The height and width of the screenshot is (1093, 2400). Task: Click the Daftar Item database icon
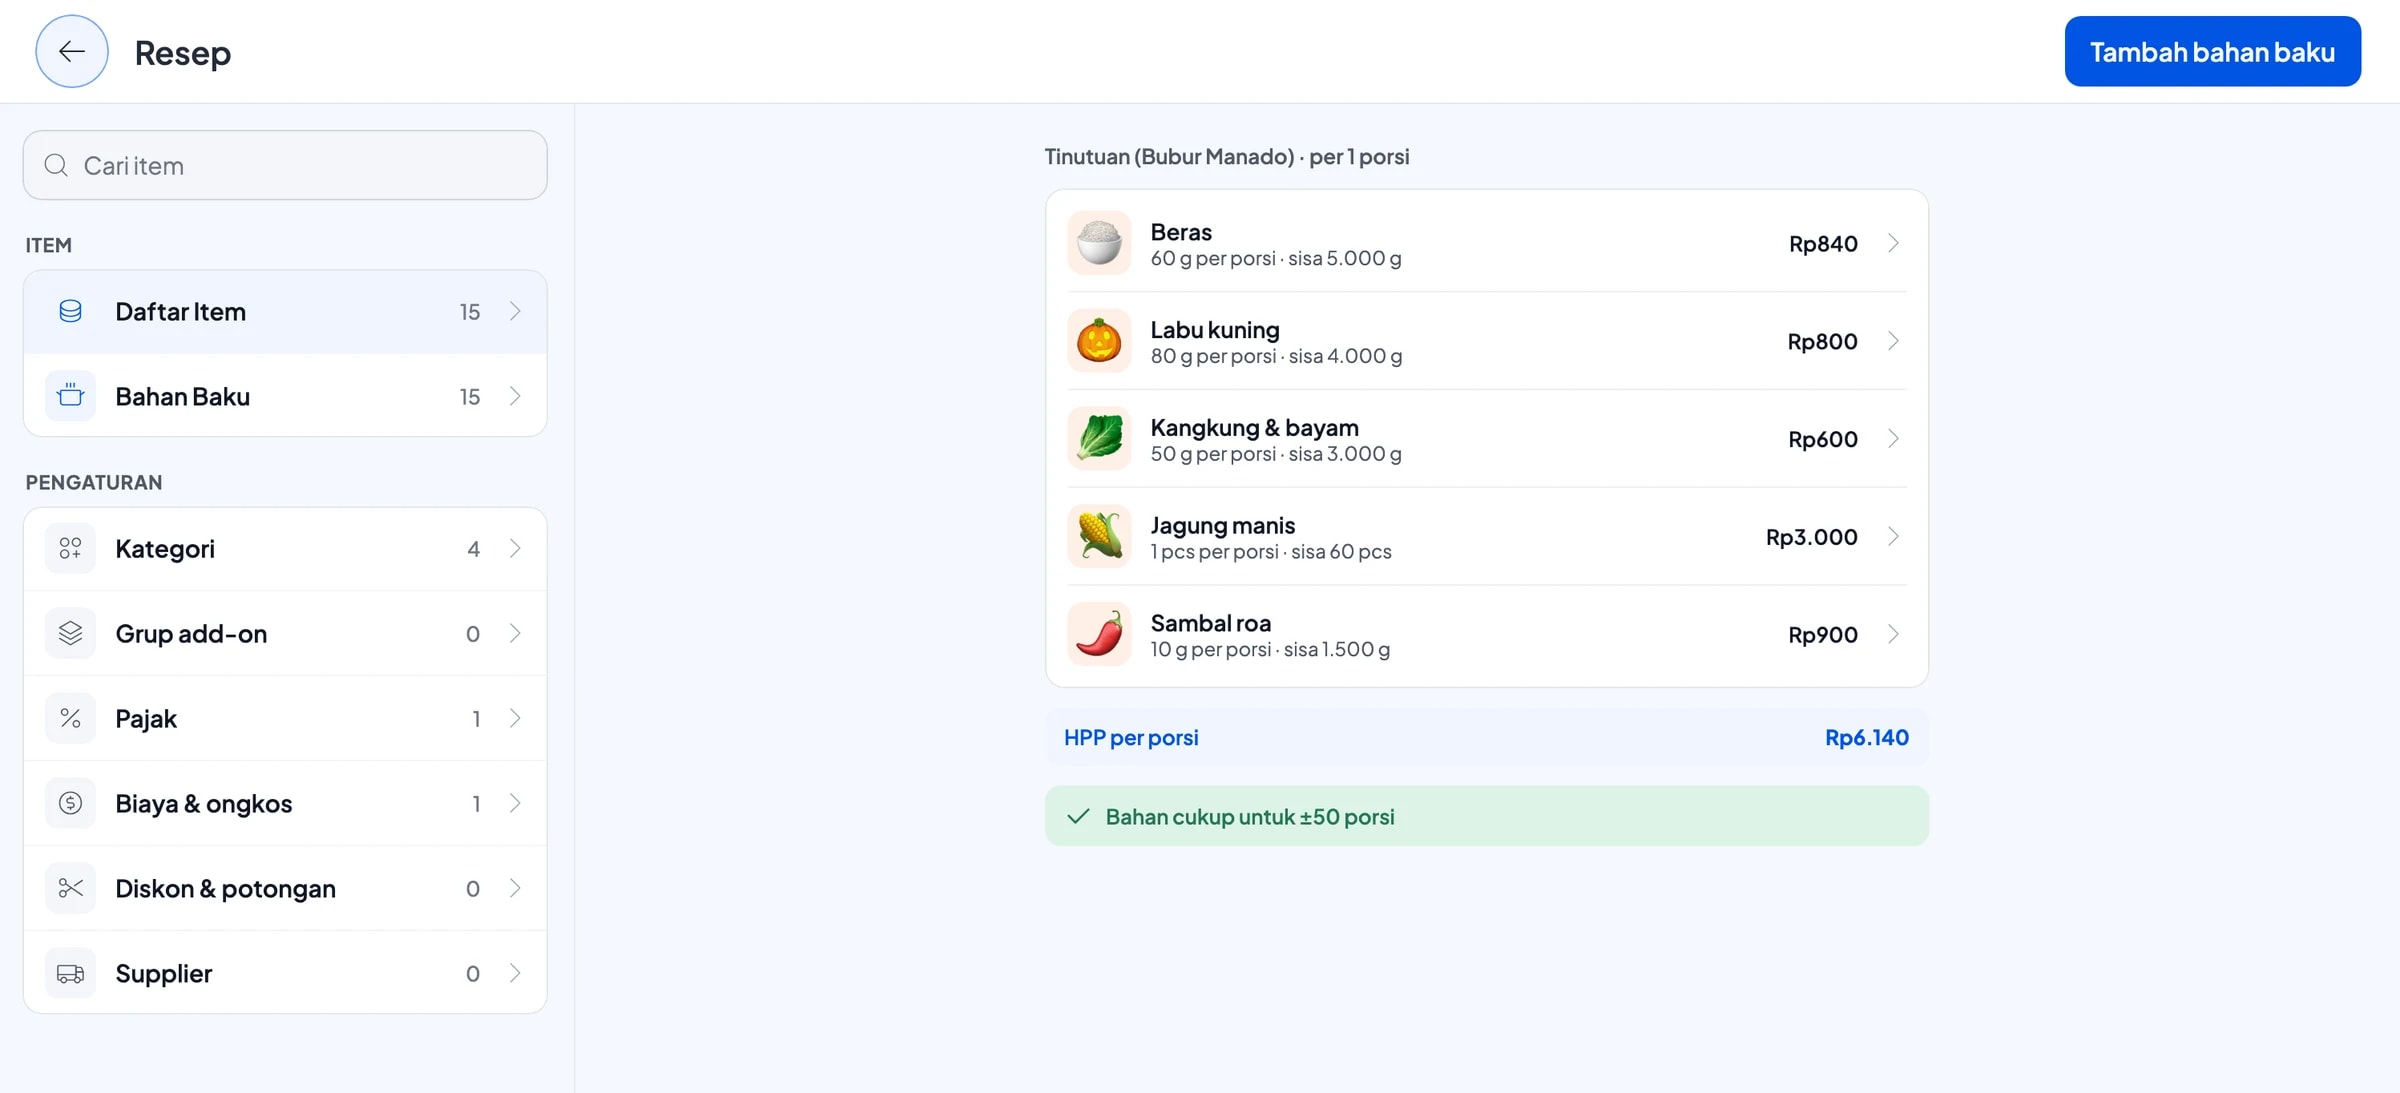point(70,311)
